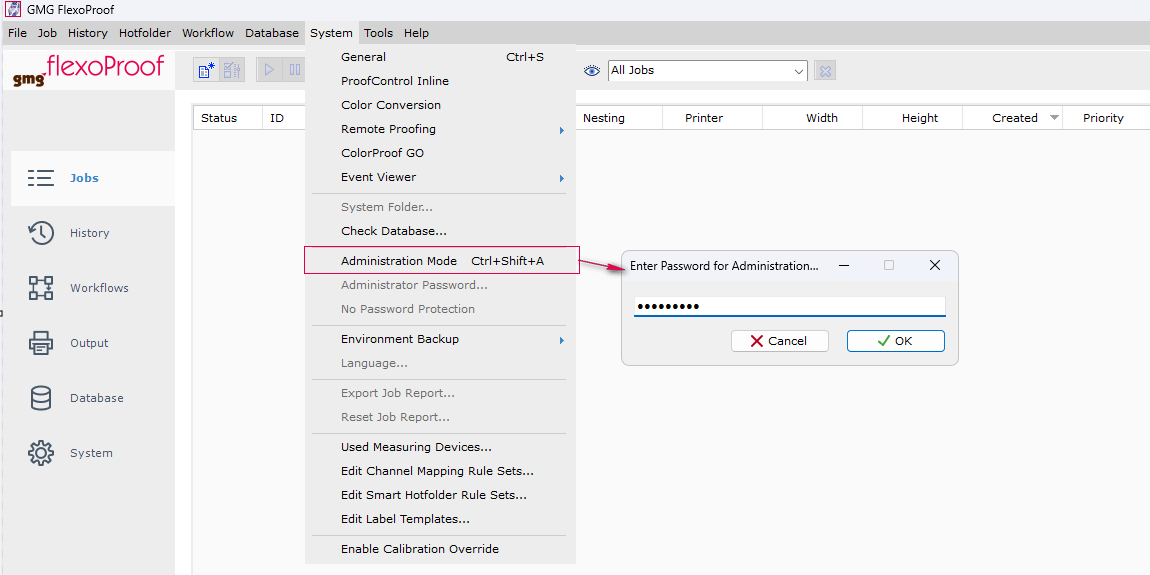The image size is (1150, 575).
Task: Open the Workflow menu
Action: click(208, 33)
